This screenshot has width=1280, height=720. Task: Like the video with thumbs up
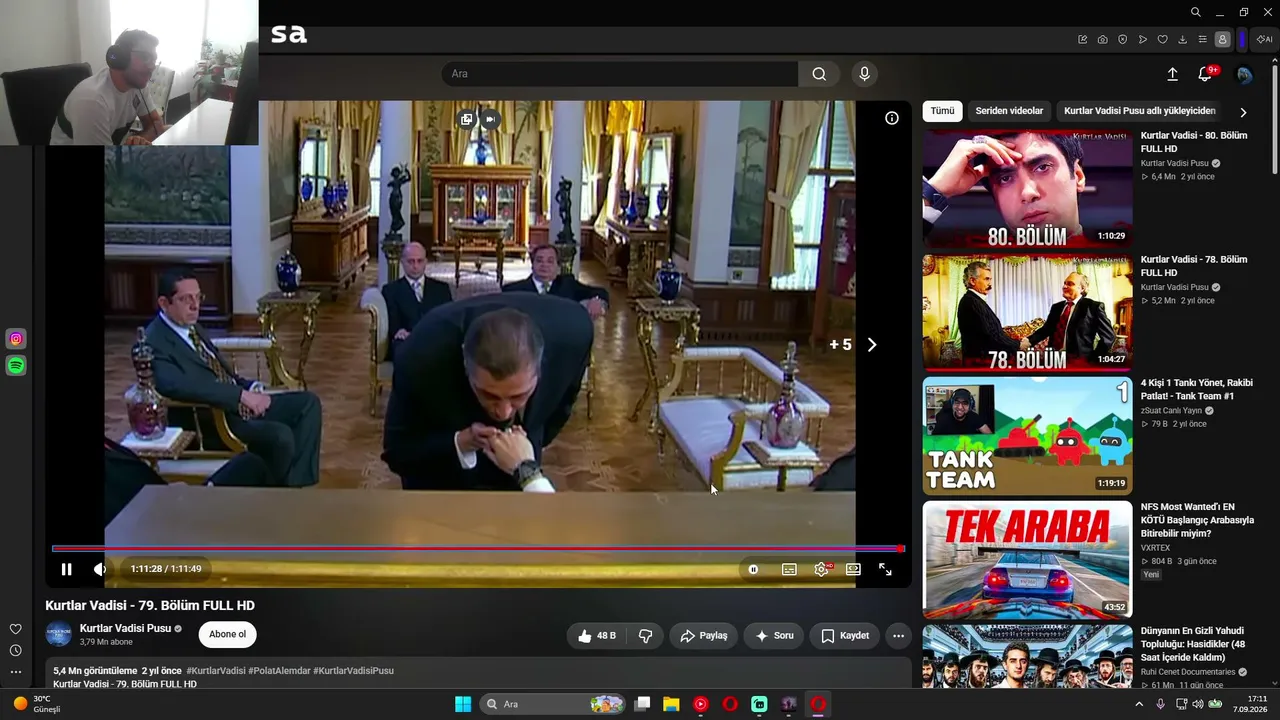coord(597,636)
